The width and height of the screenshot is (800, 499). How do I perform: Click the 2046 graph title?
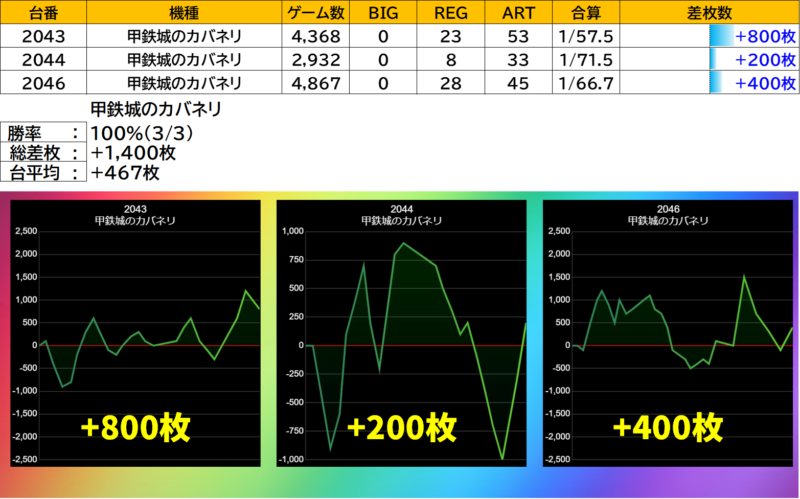coord(668,215)
